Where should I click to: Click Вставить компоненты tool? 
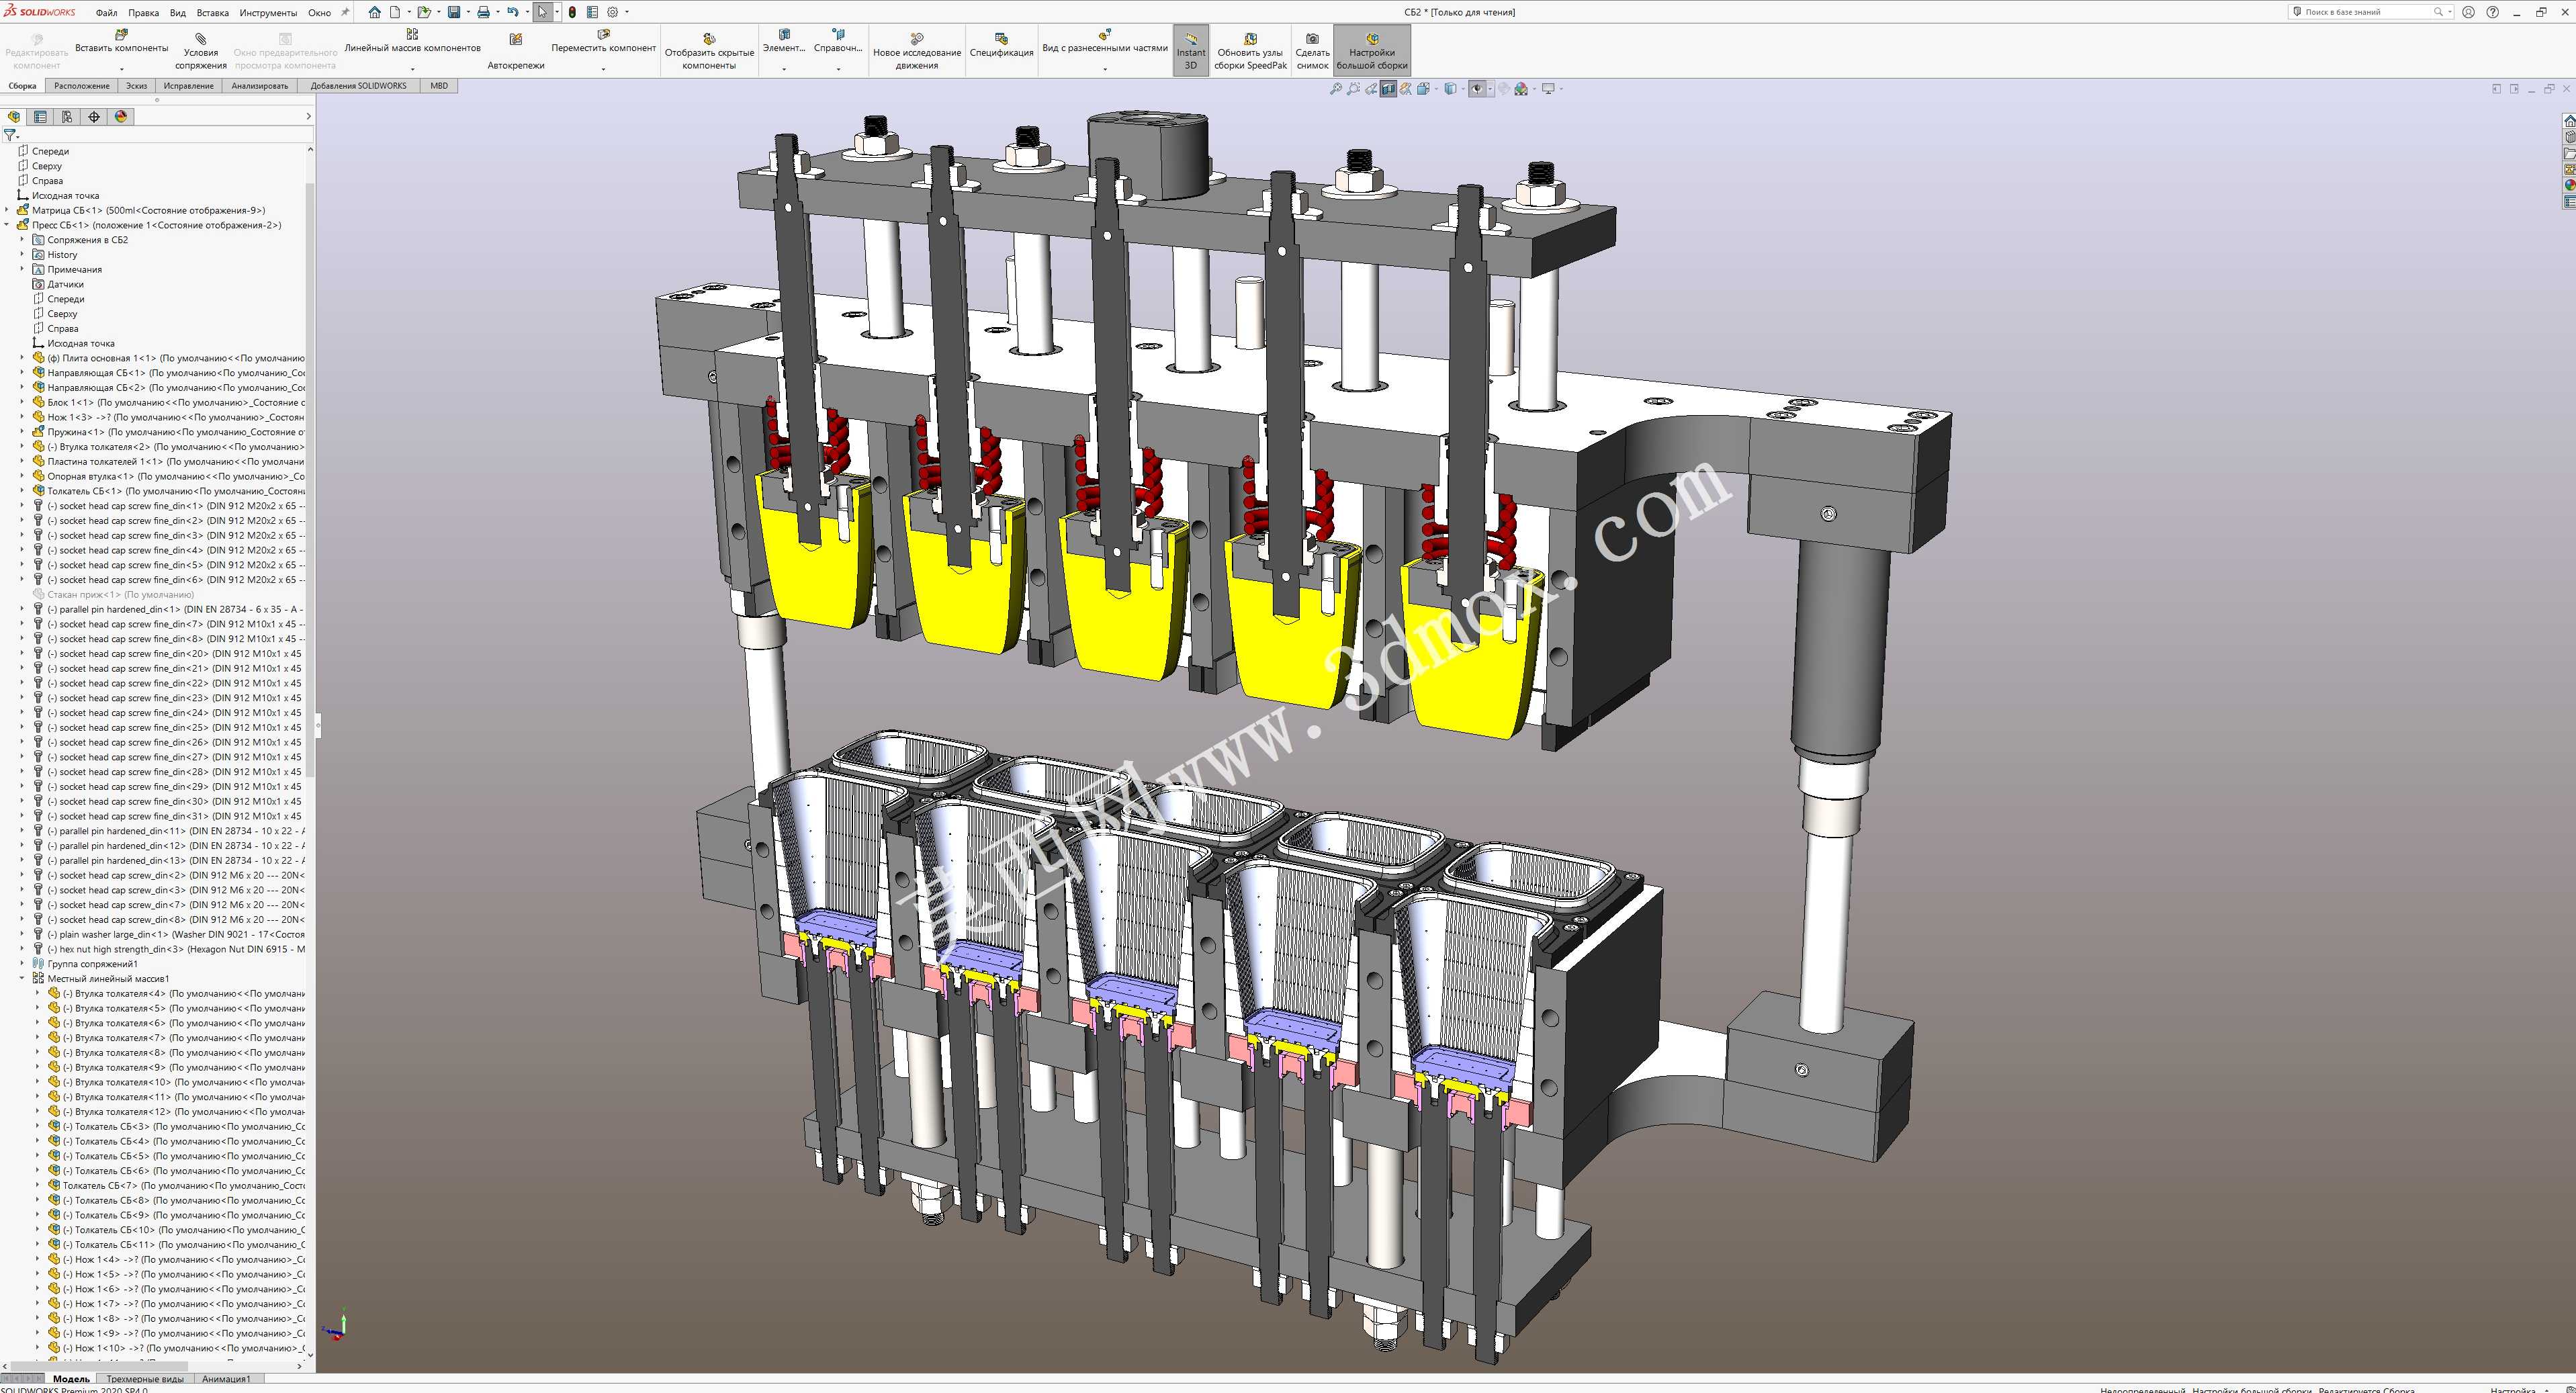click(x=122, y=41)
